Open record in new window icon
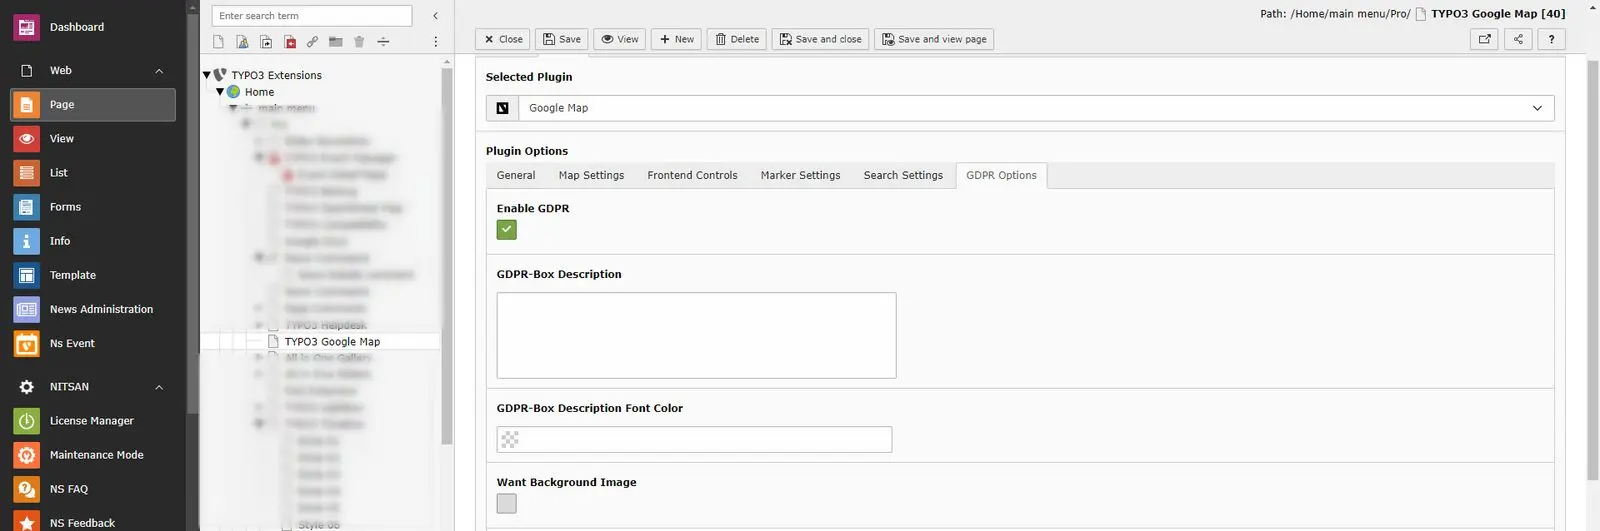Image resolution: width=1600 pixels, height=531 pixels. click(1485, 39)
